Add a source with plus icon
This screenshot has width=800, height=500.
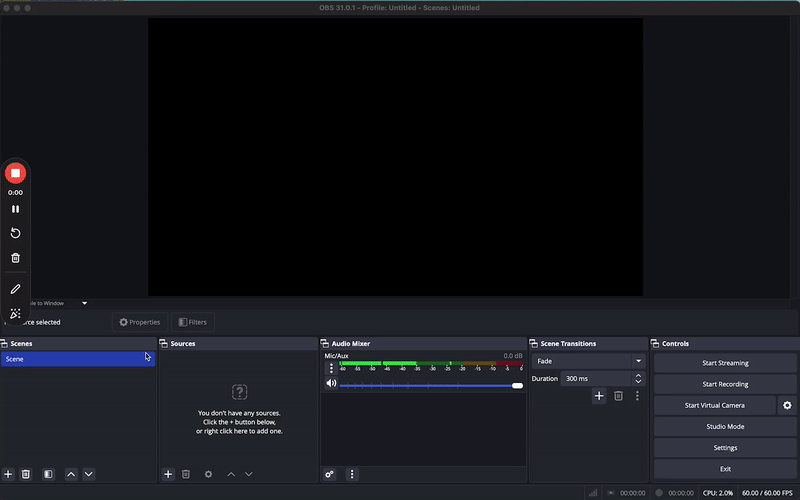168,474
